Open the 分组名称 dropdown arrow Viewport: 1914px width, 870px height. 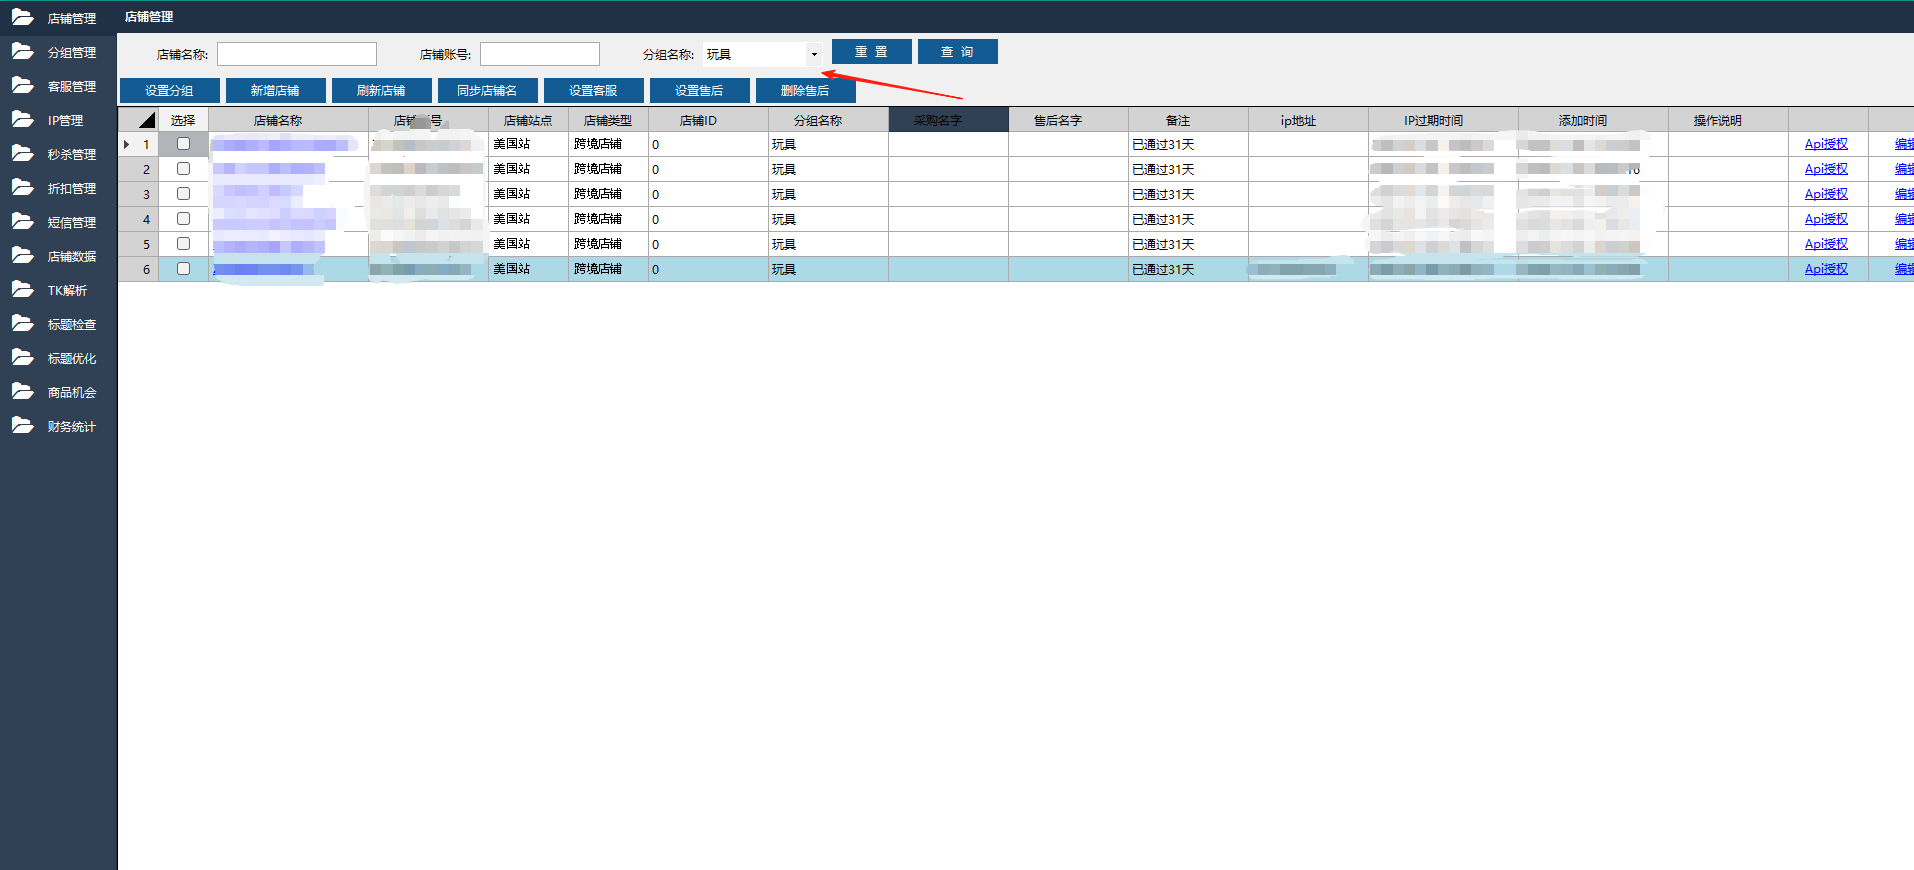pos(814,54)
